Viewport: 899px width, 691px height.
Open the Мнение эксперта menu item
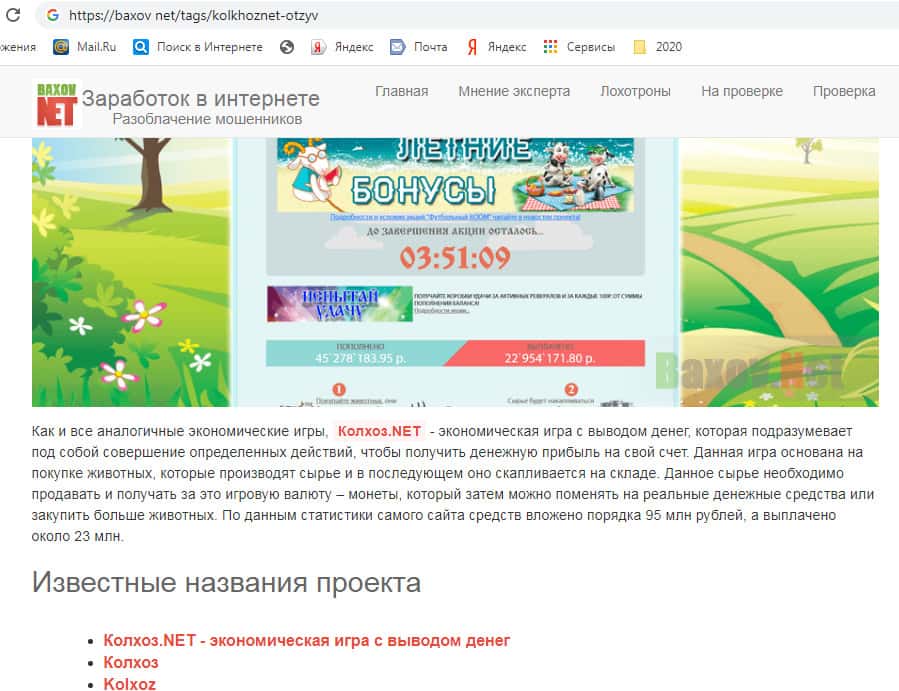514,91
